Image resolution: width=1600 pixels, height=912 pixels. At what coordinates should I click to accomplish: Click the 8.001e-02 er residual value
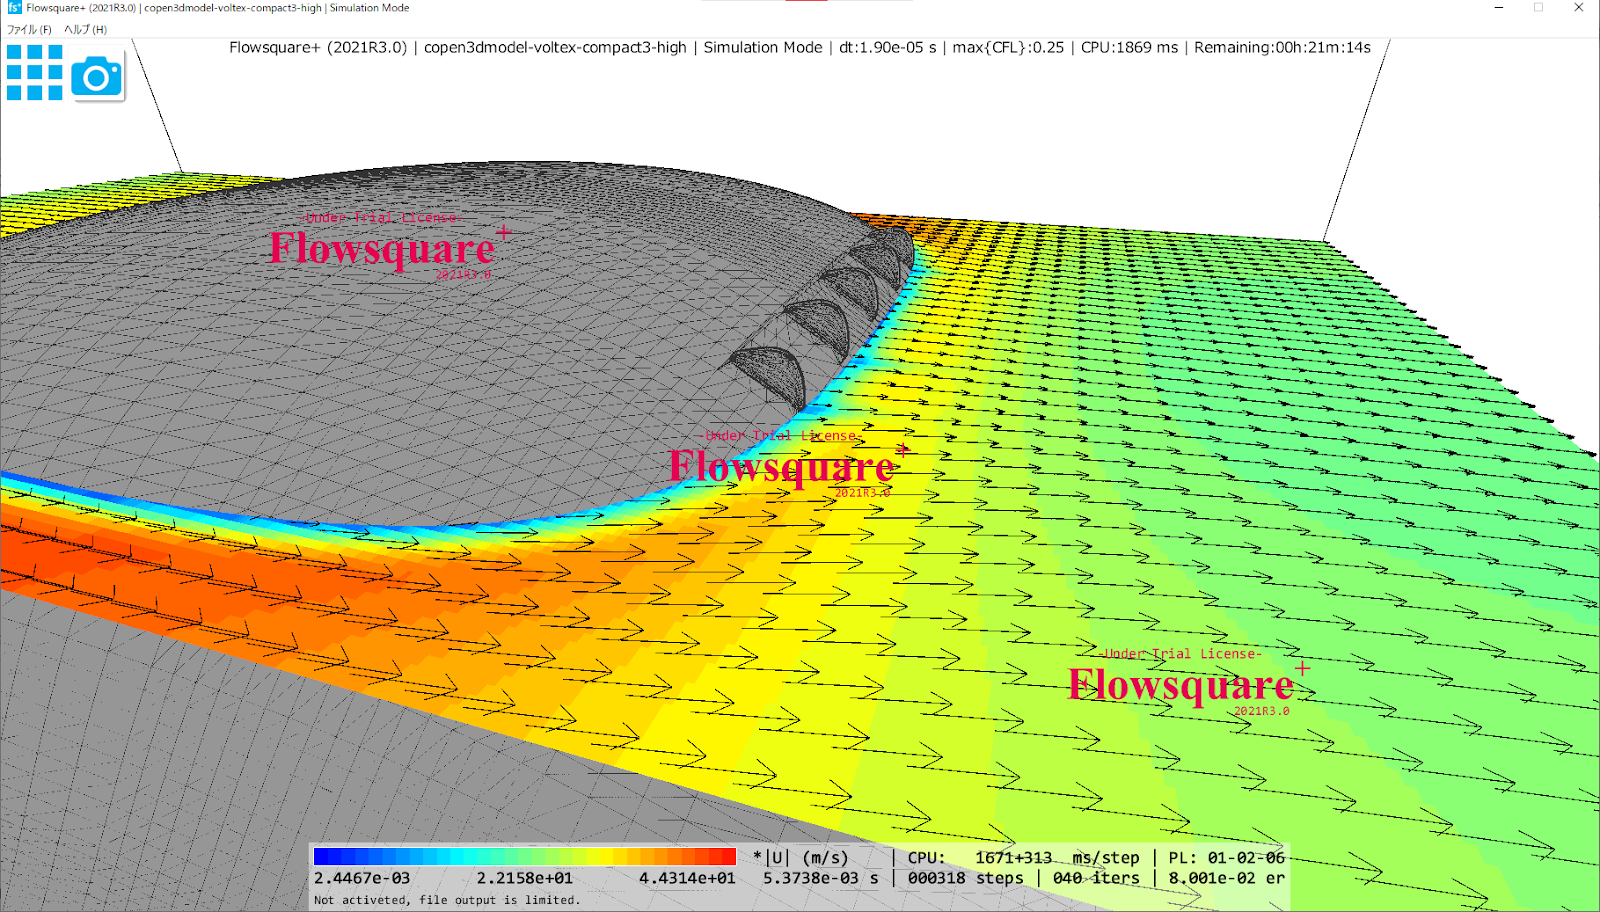(1227, 878)
